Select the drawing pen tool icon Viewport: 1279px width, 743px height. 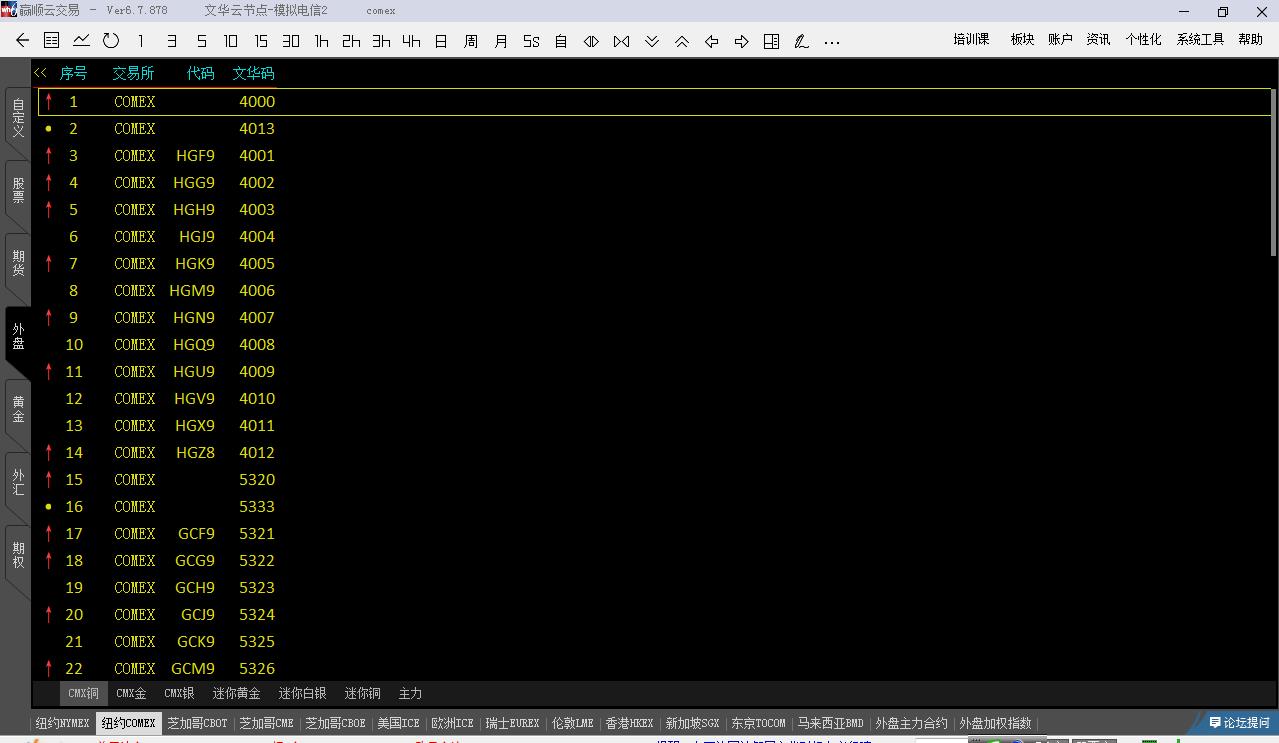[801, 41]
